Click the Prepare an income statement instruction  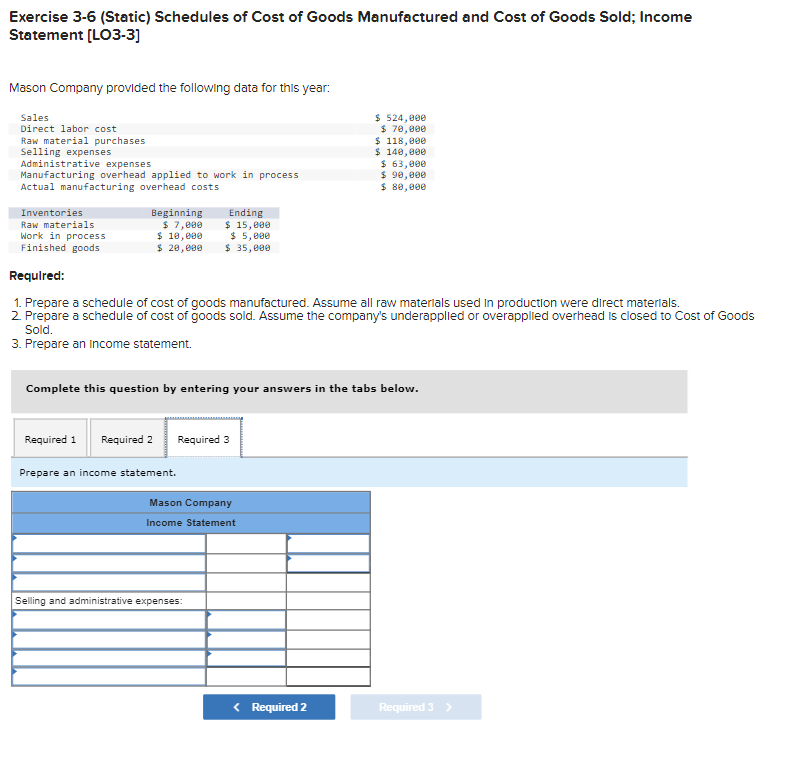click(98, 472)
